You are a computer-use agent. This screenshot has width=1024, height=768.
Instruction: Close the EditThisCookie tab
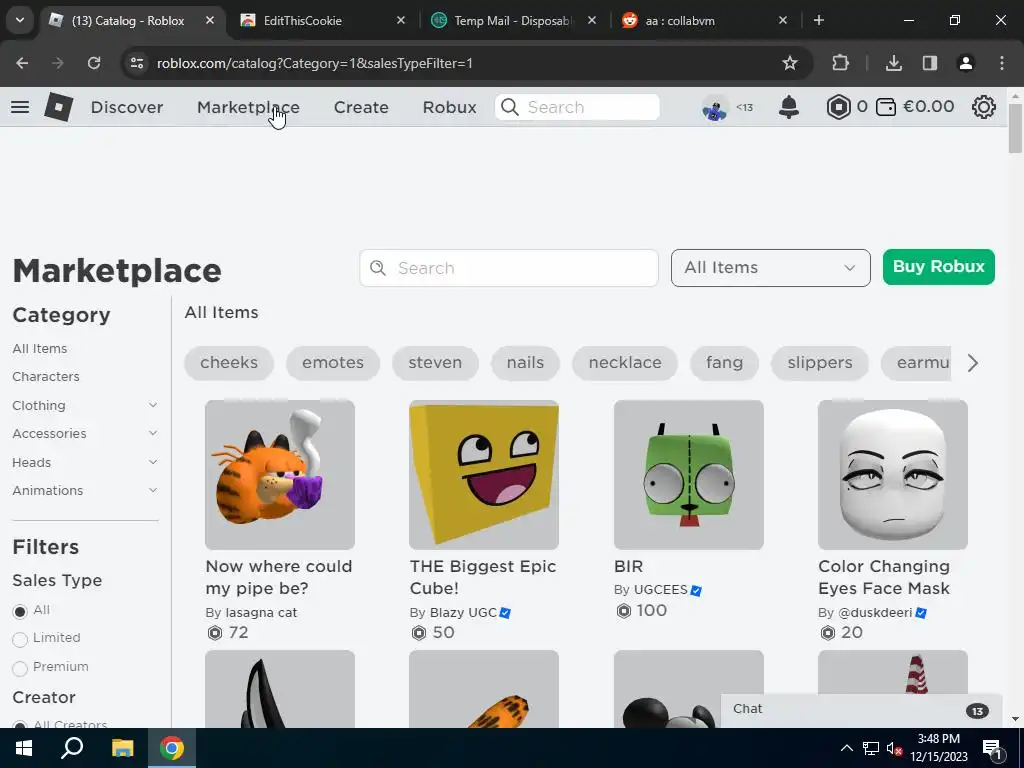click(x=401, y=20)
